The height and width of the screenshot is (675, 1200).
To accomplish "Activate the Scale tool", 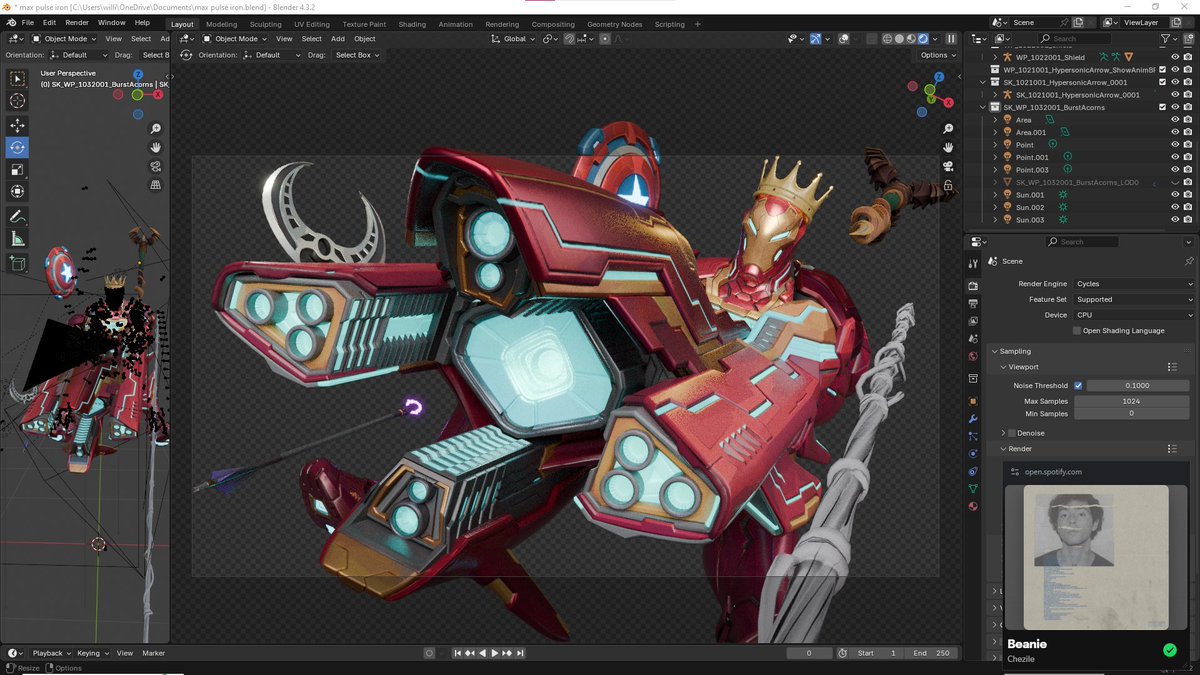I will [17, 169].
